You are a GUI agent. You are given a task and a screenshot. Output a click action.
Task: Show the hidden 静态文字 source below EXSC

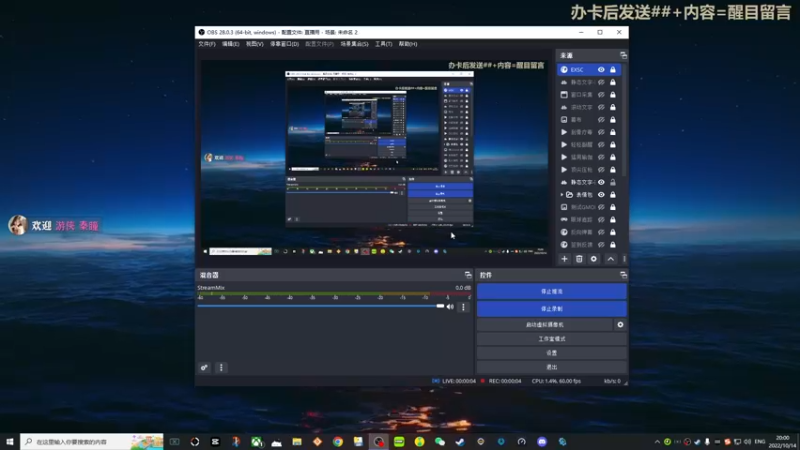pos(601,82)
